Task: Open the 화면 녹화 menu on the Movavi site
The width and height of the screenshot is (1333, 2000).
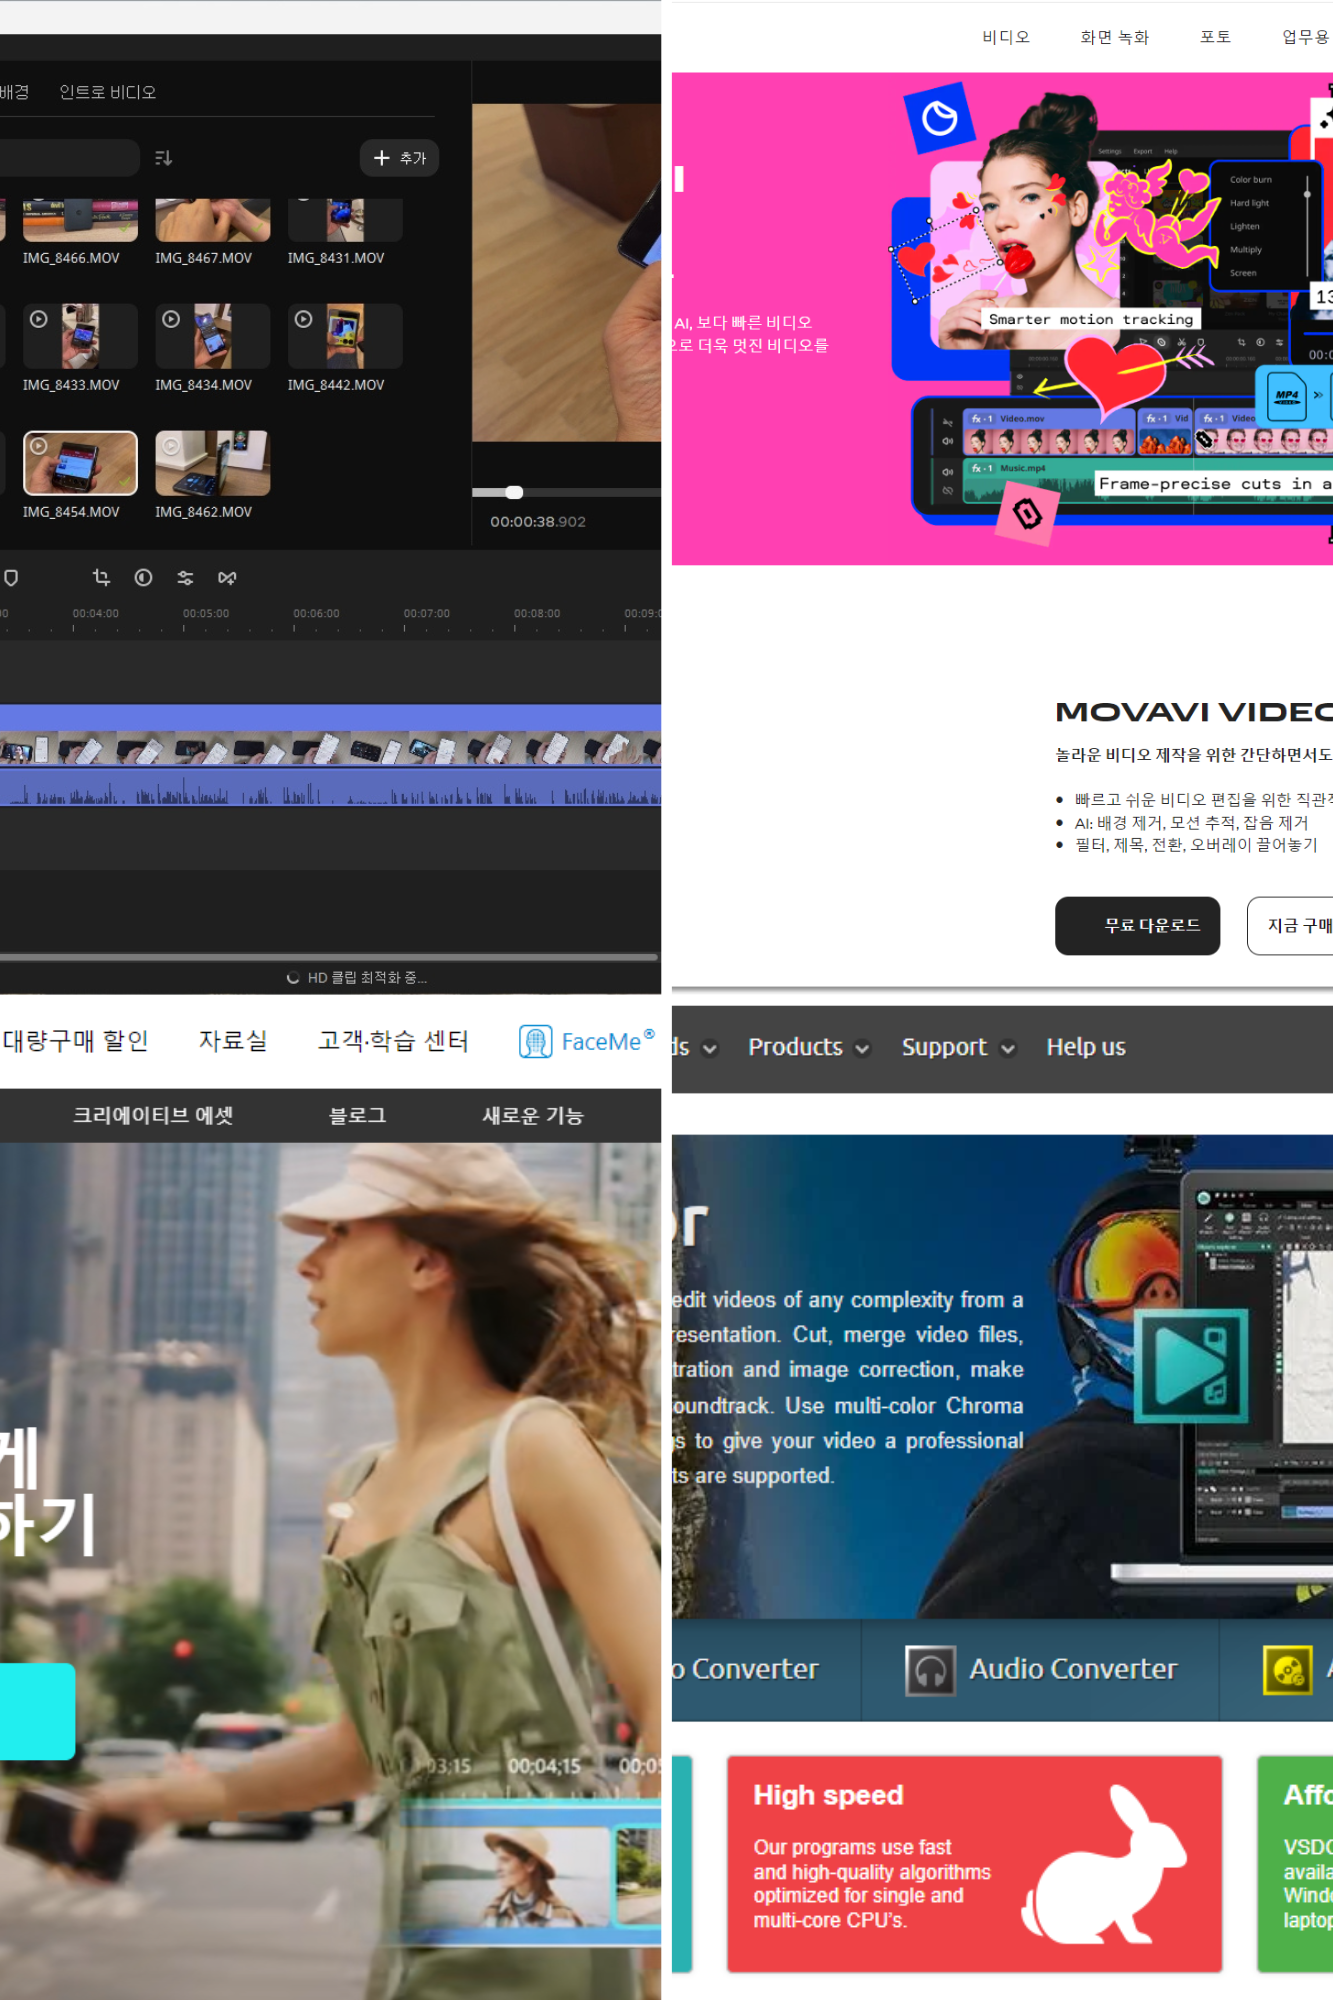Action: 1114,37
